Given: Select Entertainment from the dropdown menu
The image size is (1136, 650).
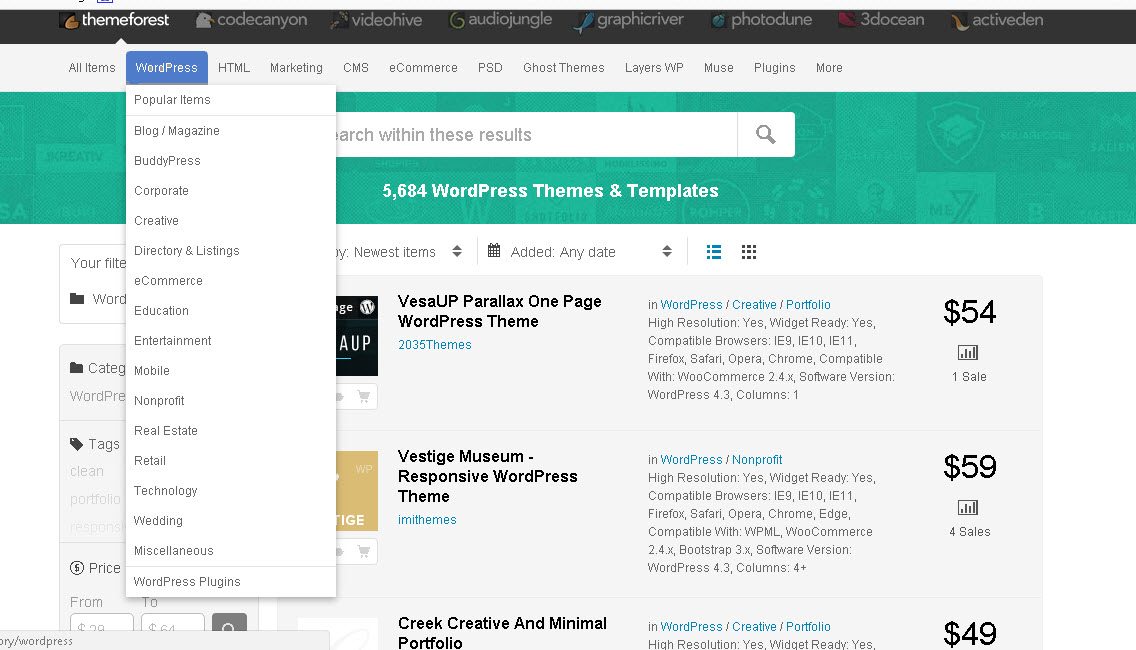Looking at the screenshot, I should tap(231, 341).
